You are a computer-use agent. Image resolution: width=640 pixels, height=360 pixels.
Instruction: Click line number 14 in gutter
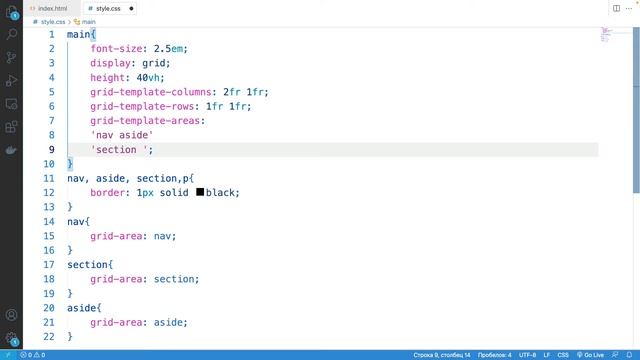point(49,221)
